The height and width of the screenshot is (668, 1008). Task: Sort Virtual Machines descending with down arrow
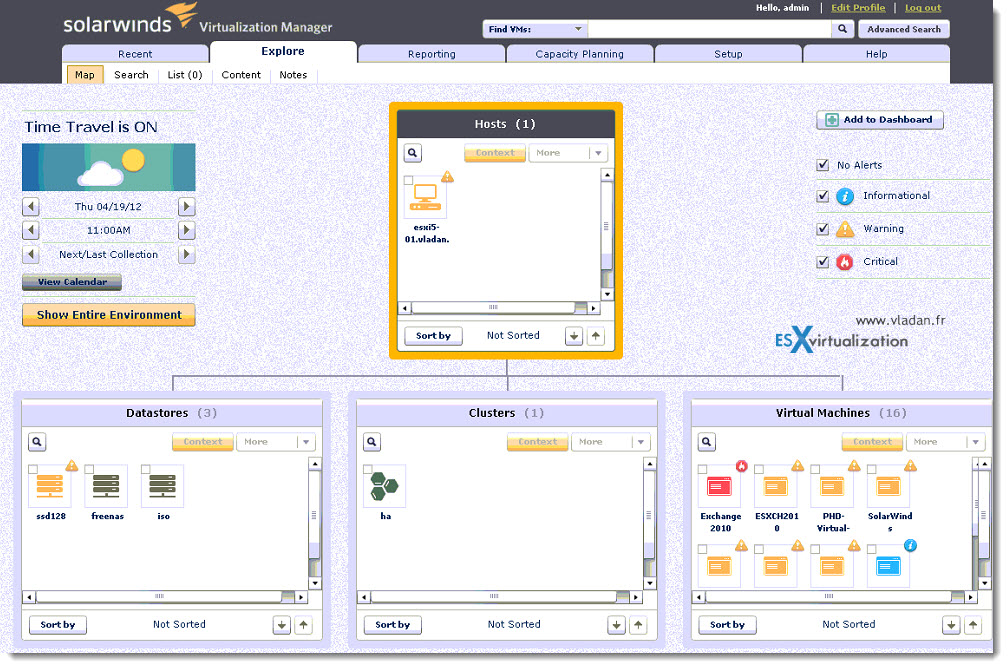[x=951, y=624]
